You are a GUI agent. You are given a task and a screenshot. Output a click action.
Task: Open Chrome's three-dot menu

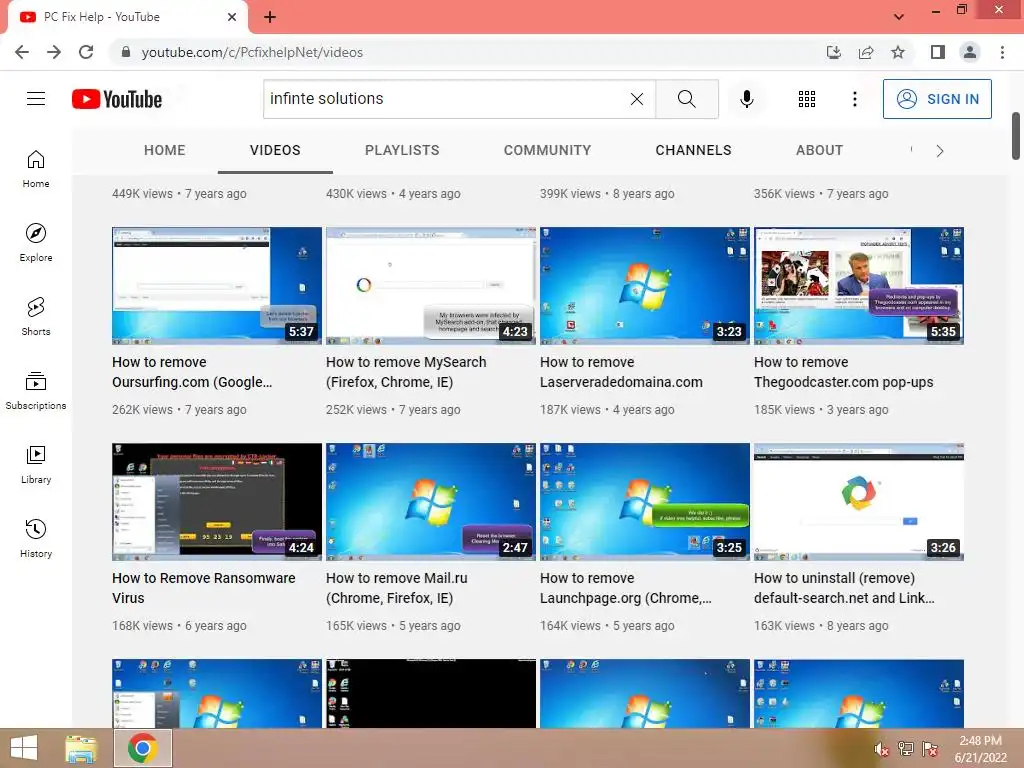click(x=1002, y=52)
